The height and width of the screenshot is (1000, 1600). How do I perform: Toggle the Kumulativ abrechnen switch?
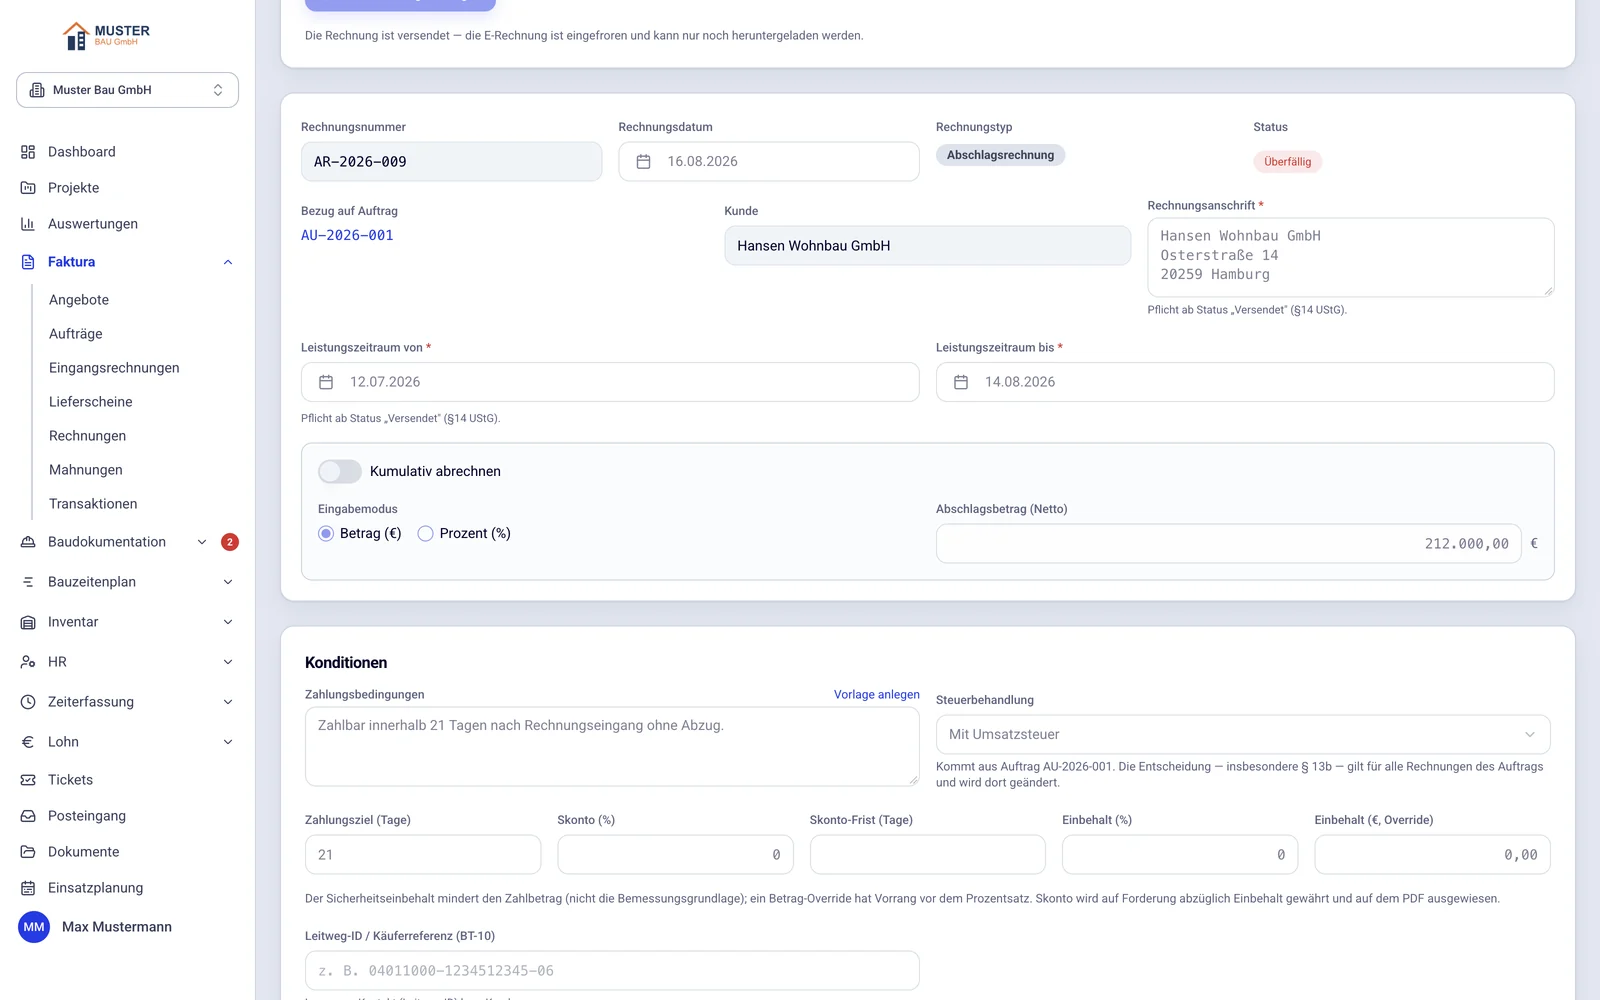pos(340,471)
